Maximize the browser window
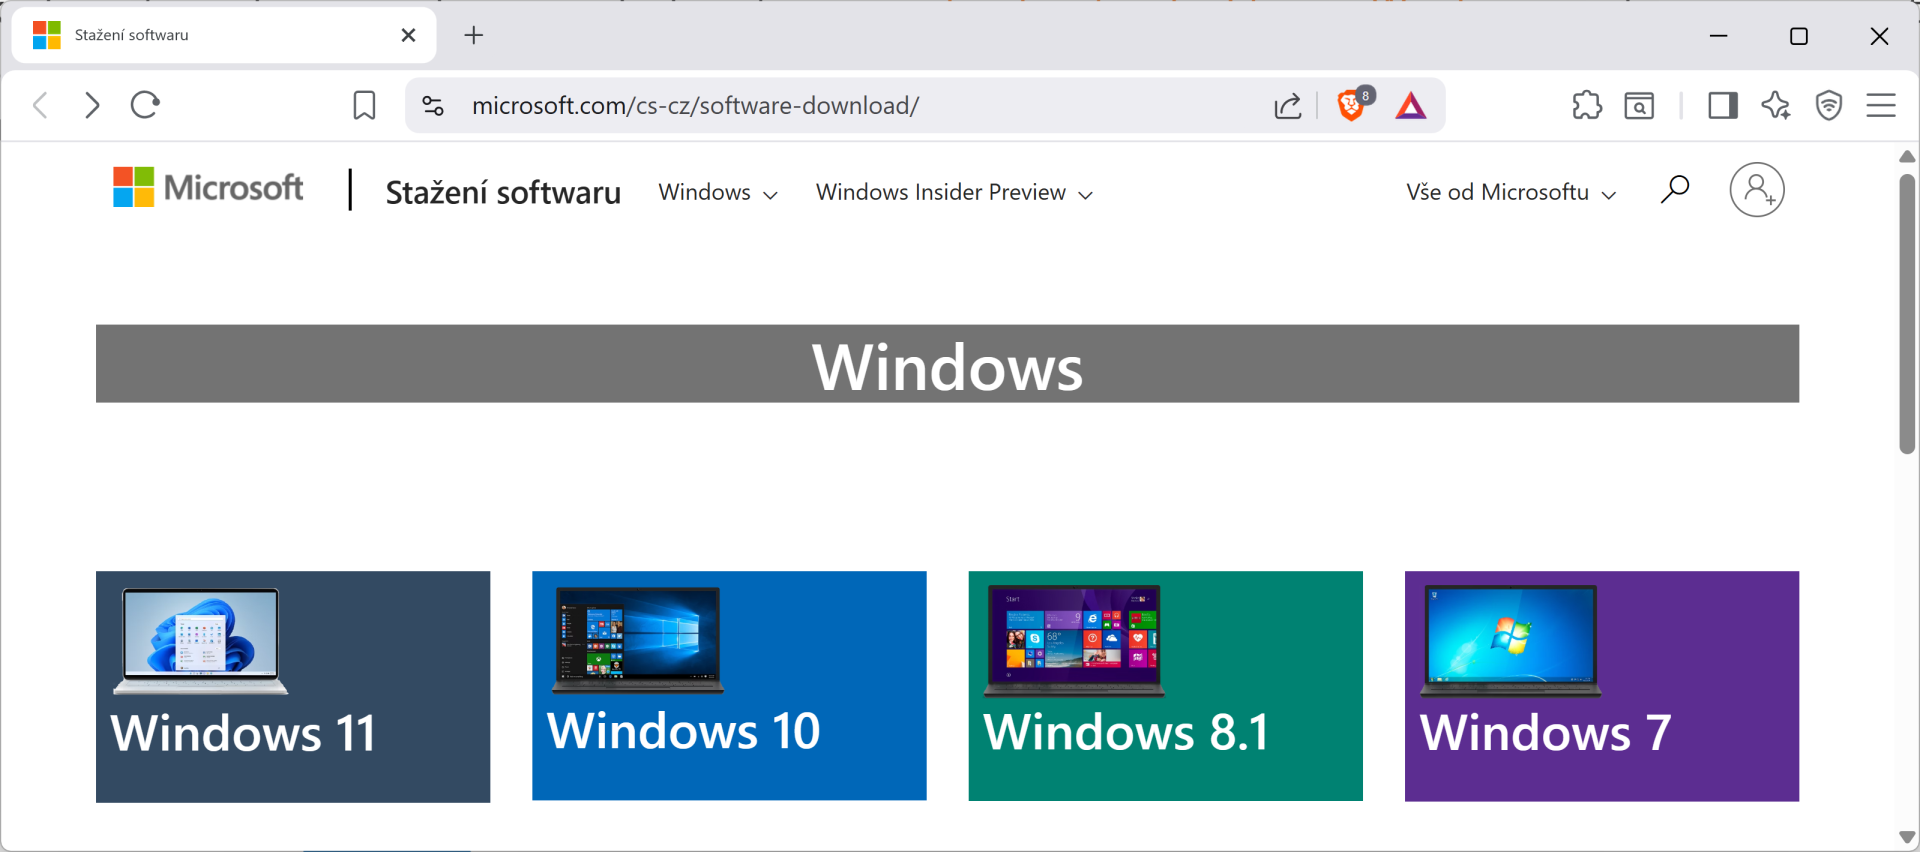Viewport: 1920px width, 852px height. 1799,36
